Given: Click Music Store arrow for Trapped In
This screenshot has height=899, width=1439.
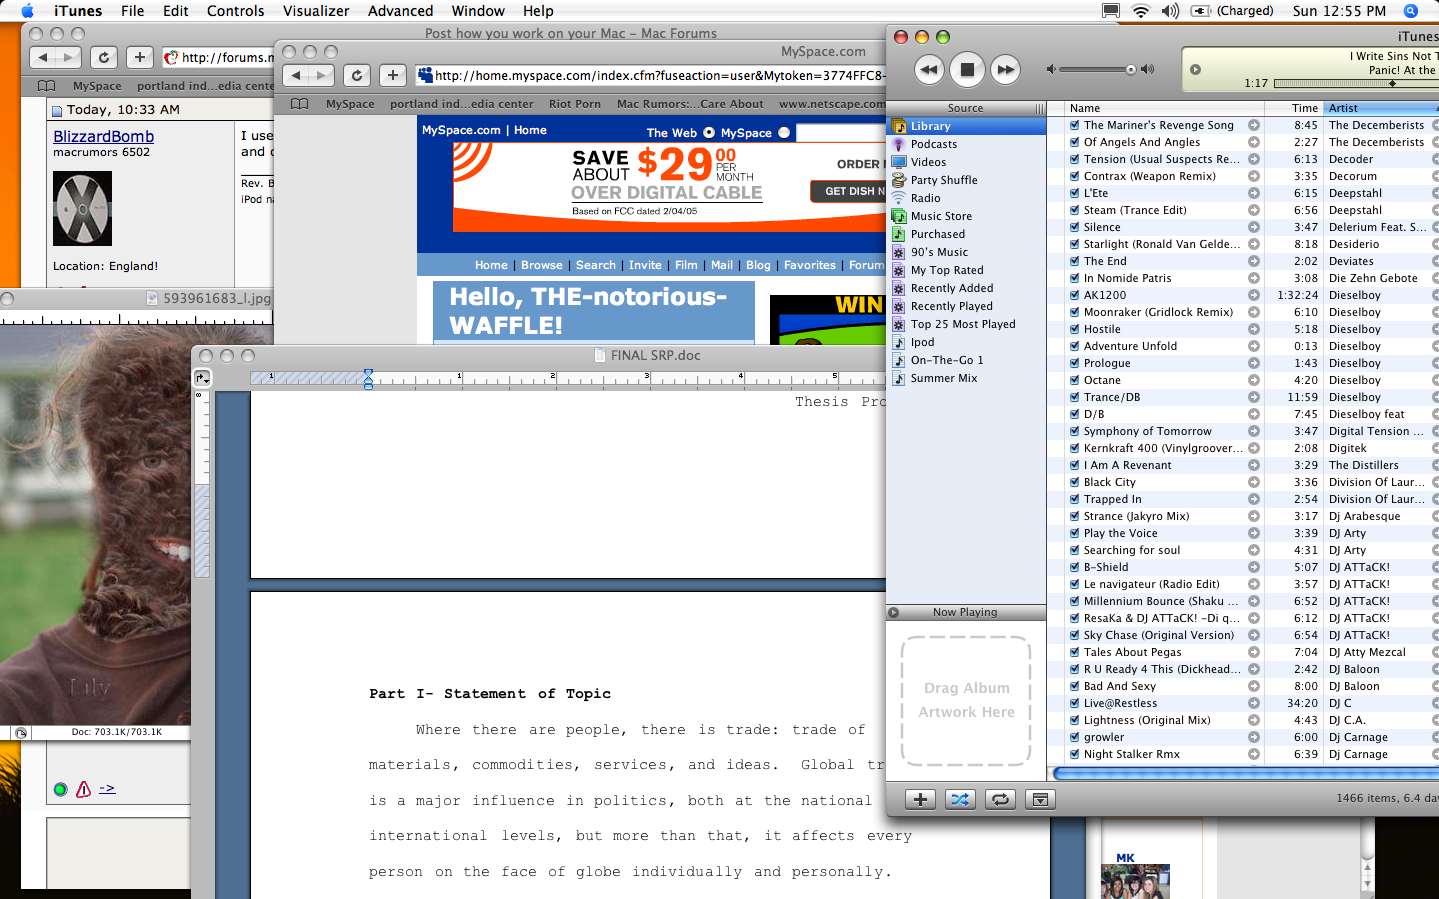Looking at the screenshot, I should (x=1253, y=499).
